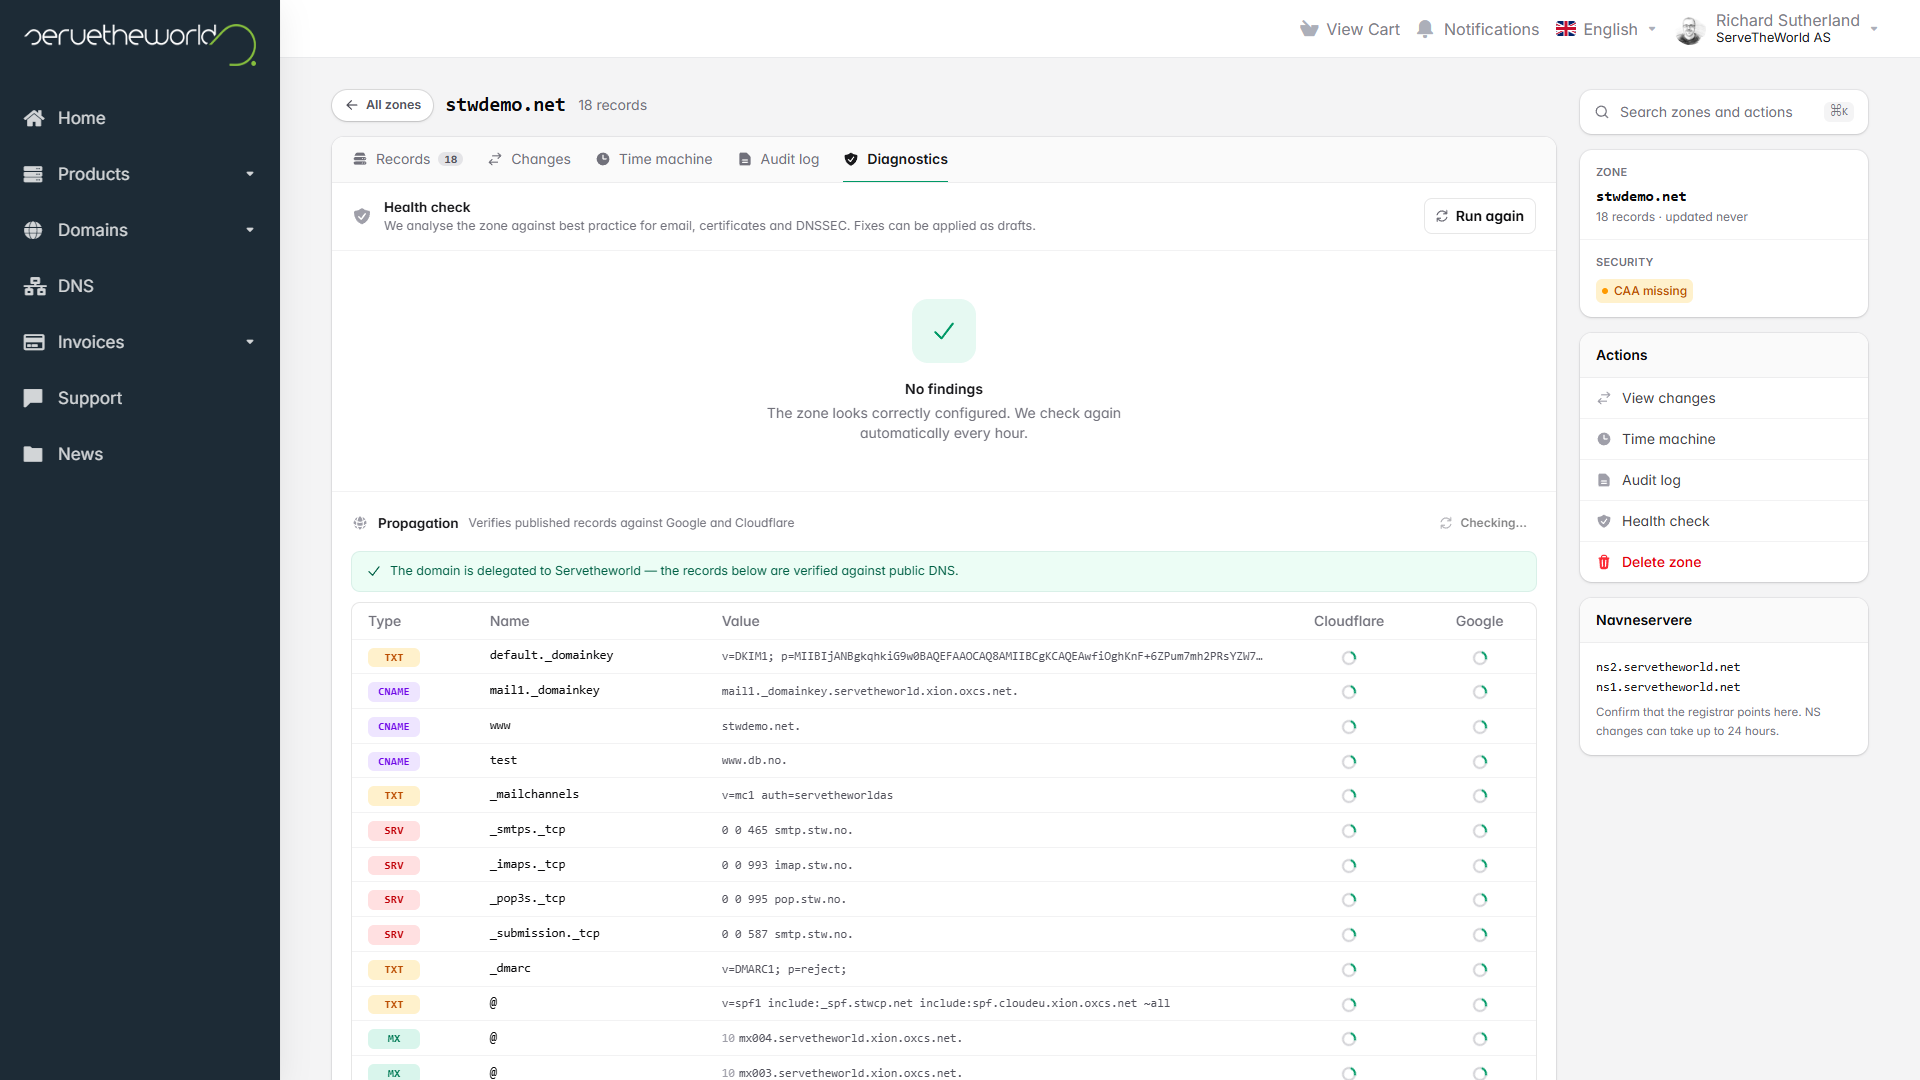Click the value v=DMARC1; p=reject;
Screen dimensions: 1920x1080
click(784, 969)
